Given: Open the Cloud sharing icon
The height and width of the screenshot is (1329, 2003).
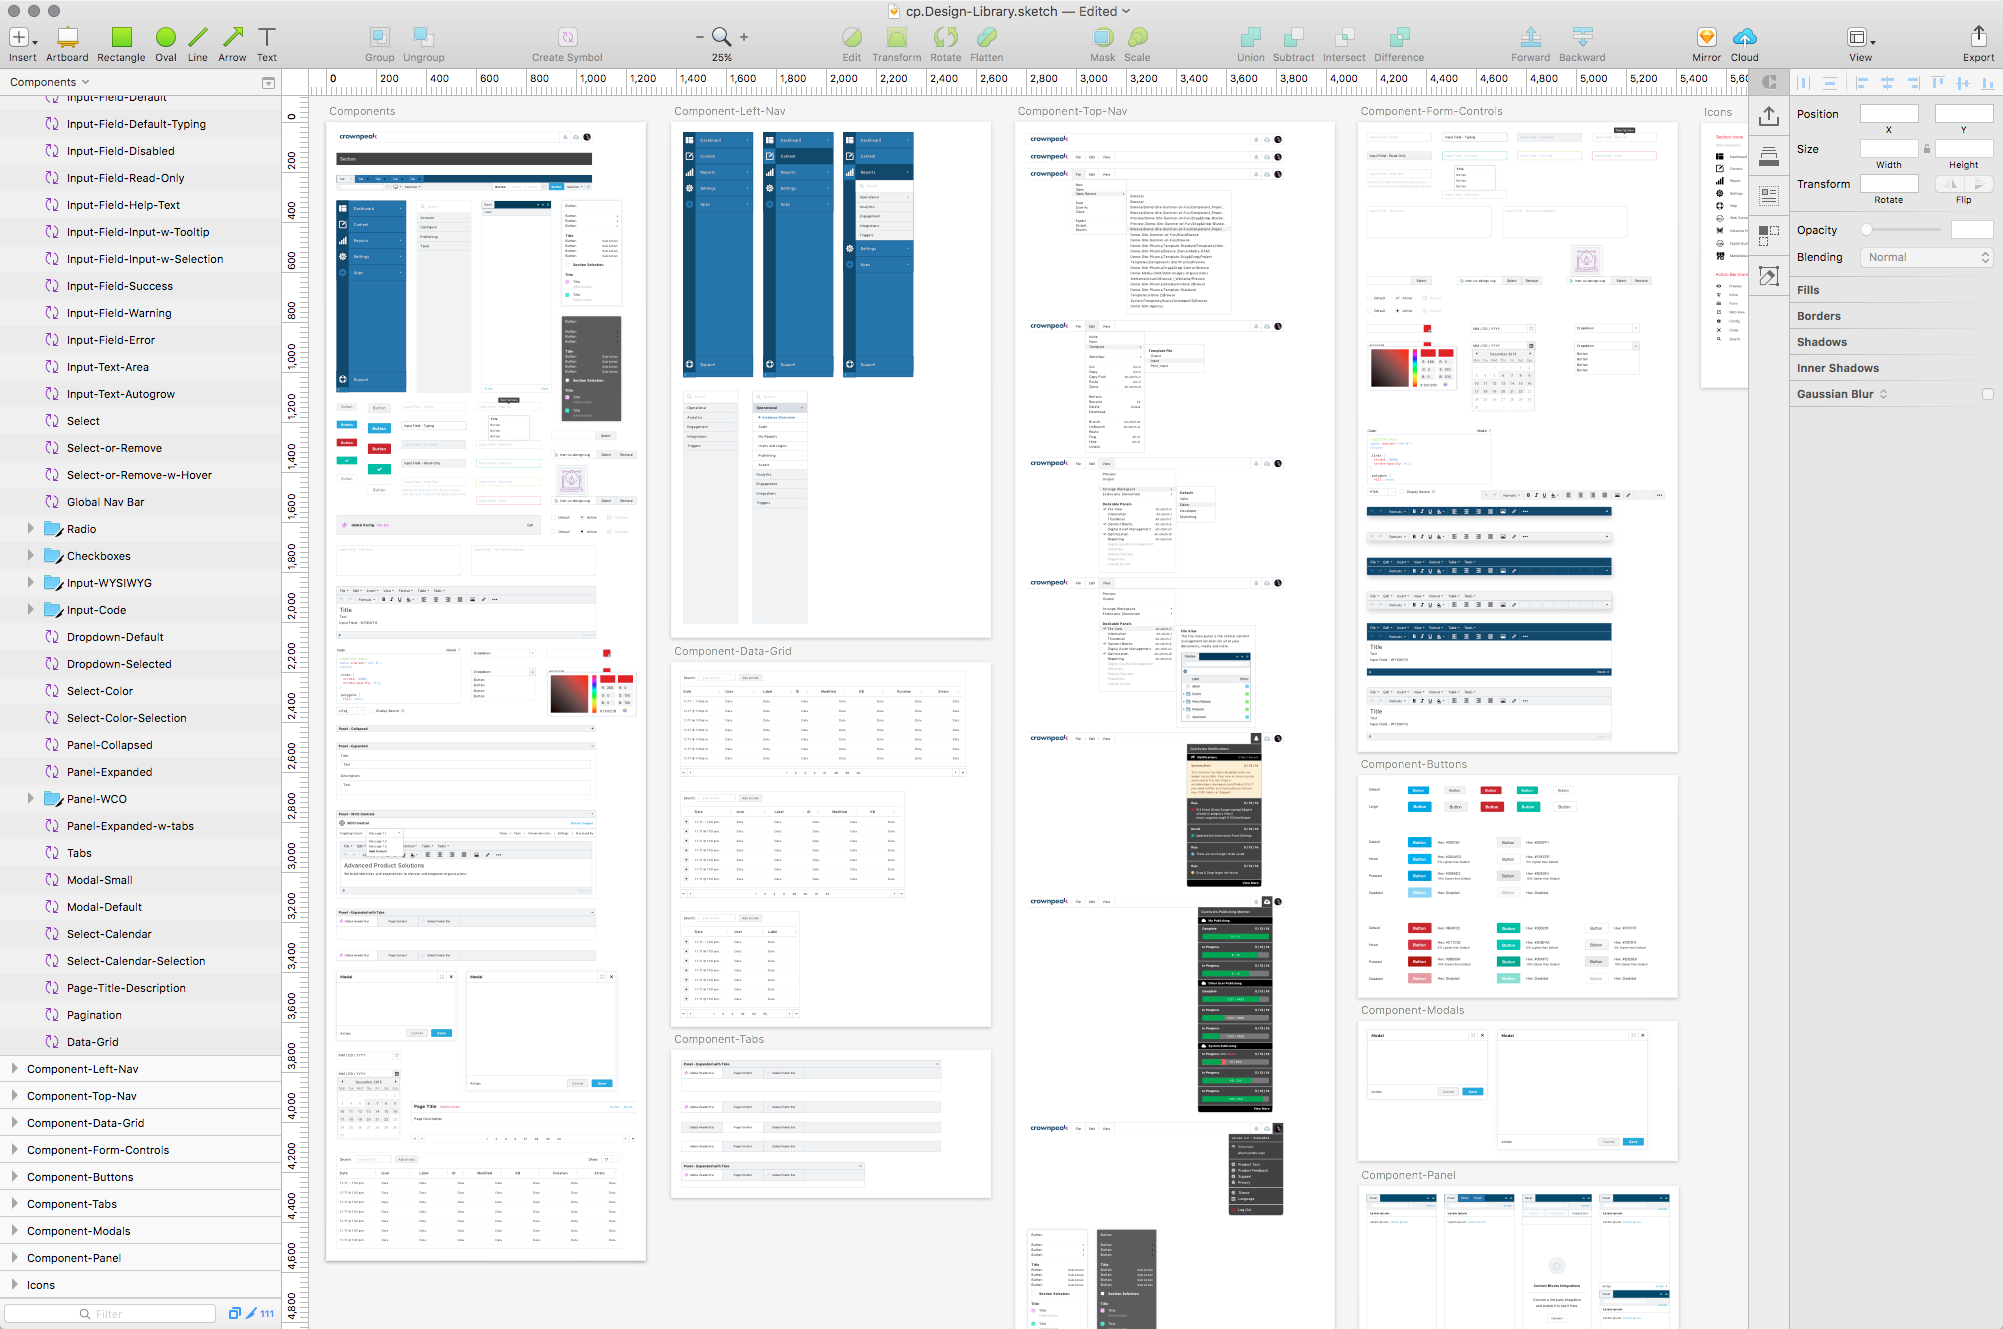Looking at the screenshot, I should pyautogui.click(x=1744, y=39).
